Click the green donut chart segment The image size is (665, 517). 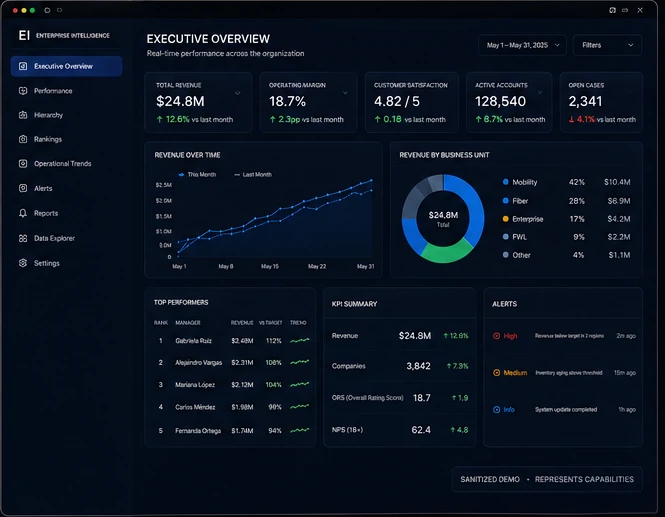point(446,252)
